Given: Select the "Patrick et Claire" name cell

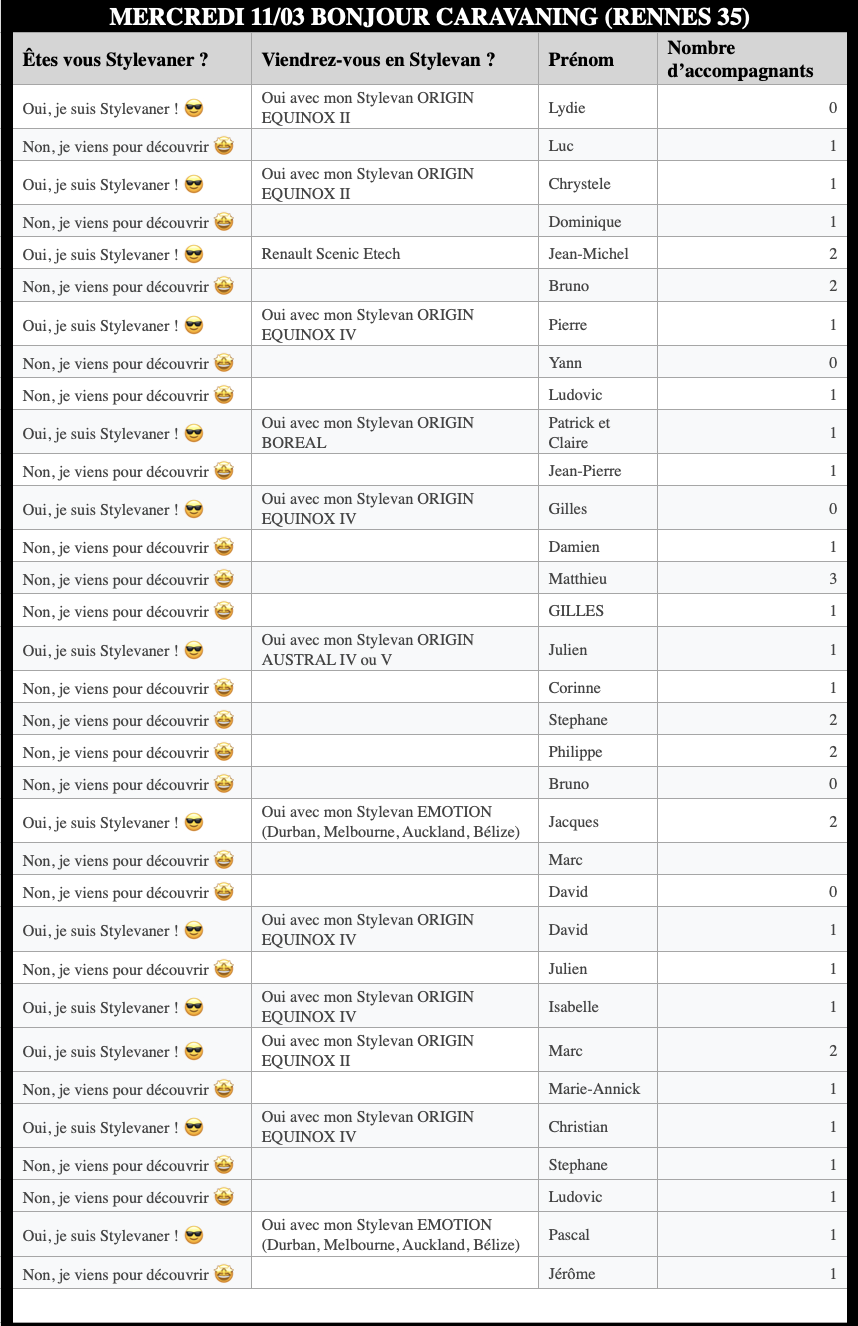Looking at the screenshot, I should click(x=579, y=433).
